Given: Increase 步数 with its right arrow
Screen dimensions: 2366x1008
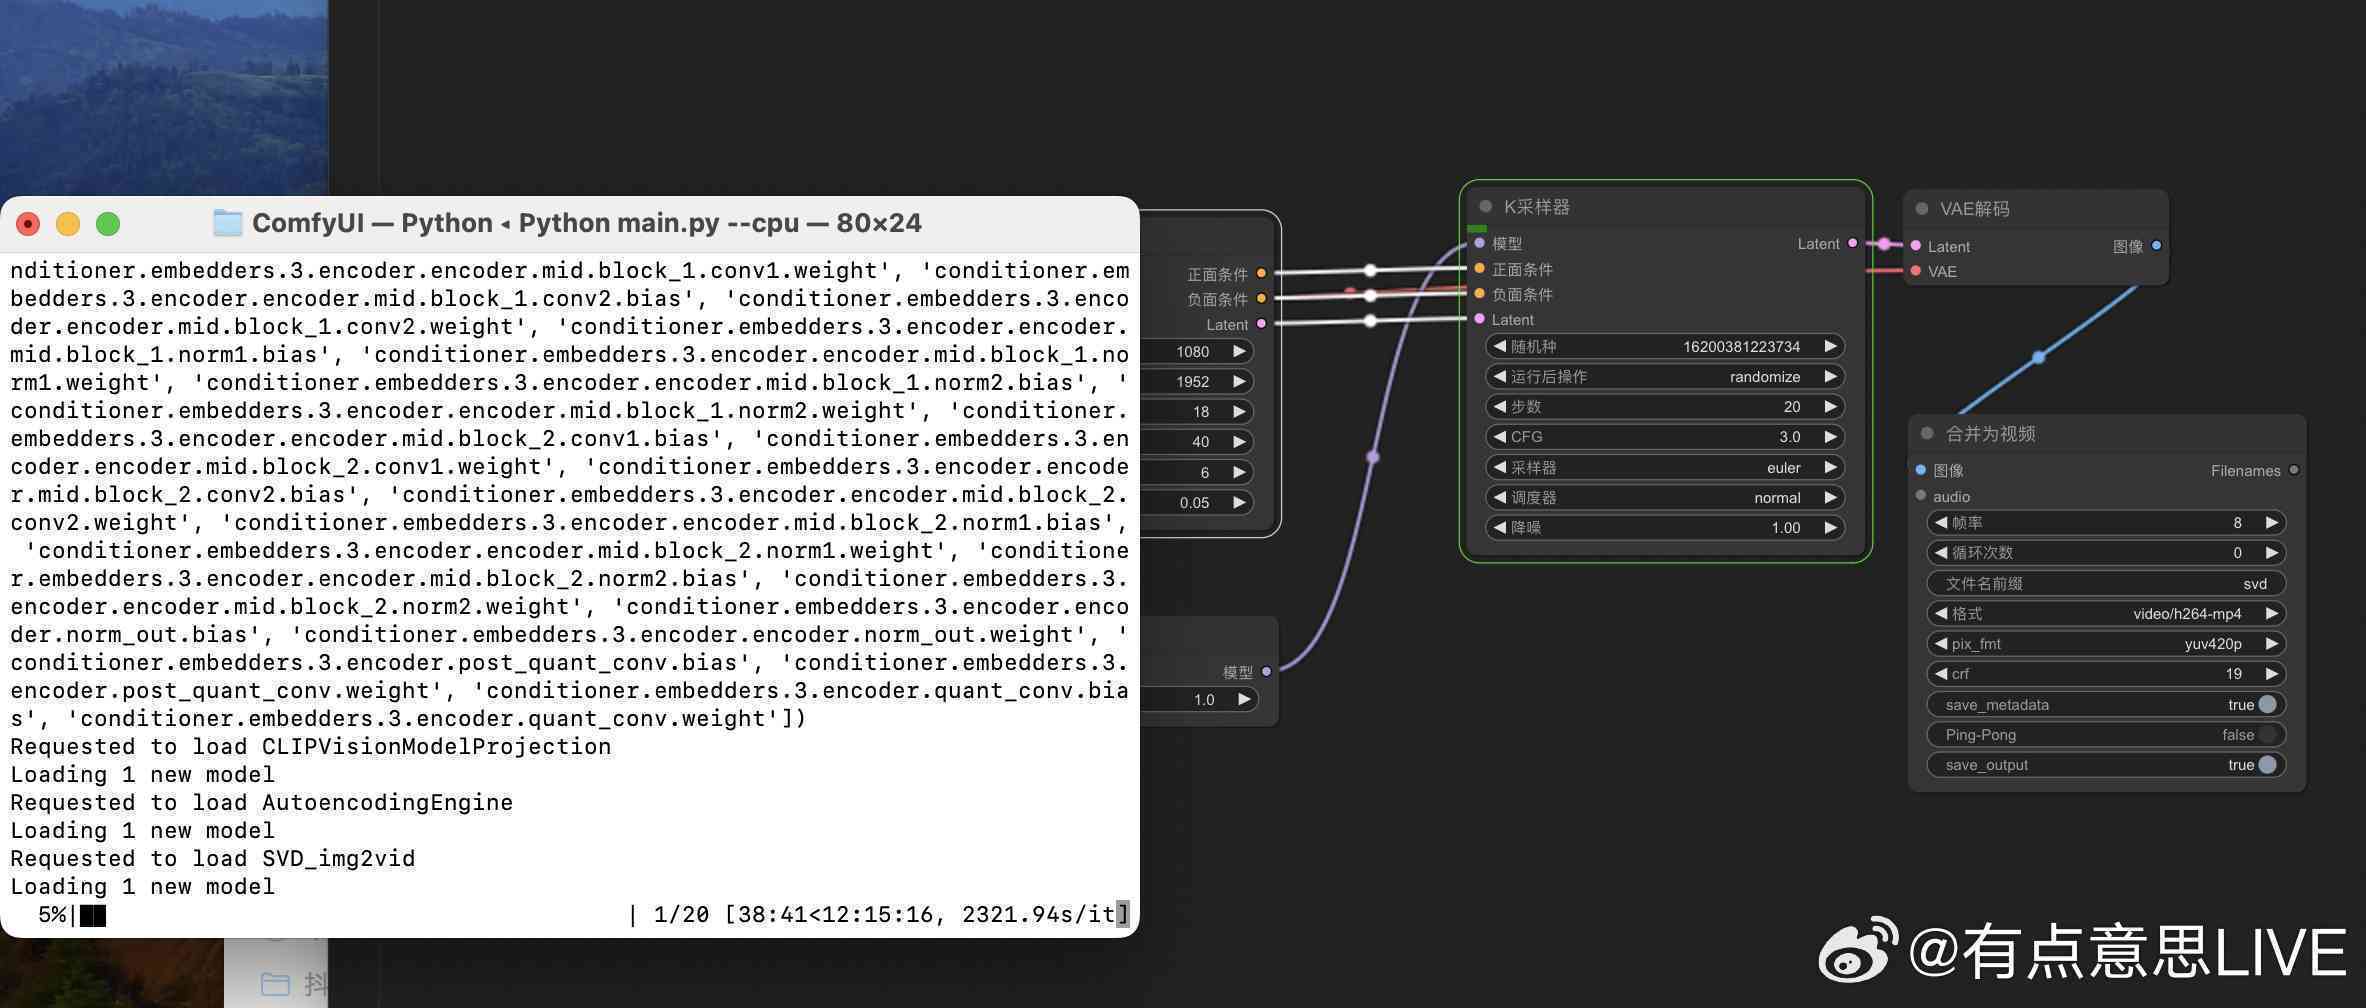Looking at the screenshot, I should click(x=1830, y=406).
